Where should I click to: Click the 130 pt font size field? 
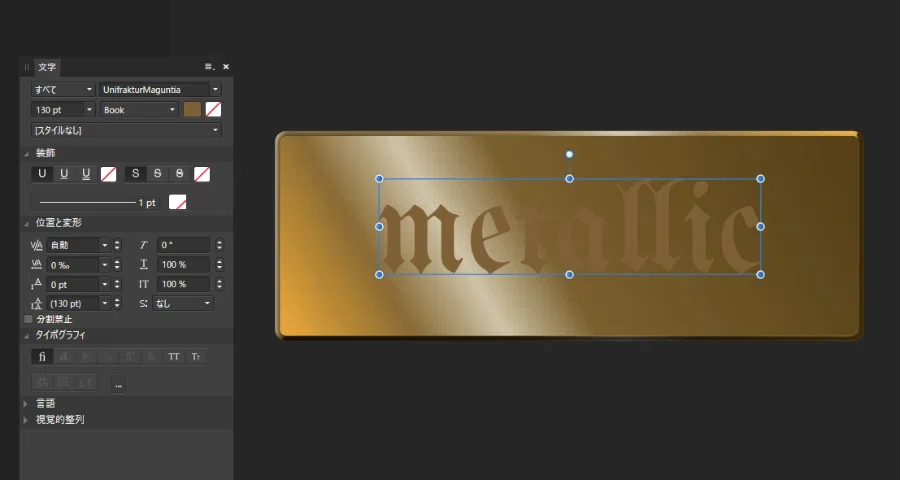pyautogui.click(x=57, y=110)
